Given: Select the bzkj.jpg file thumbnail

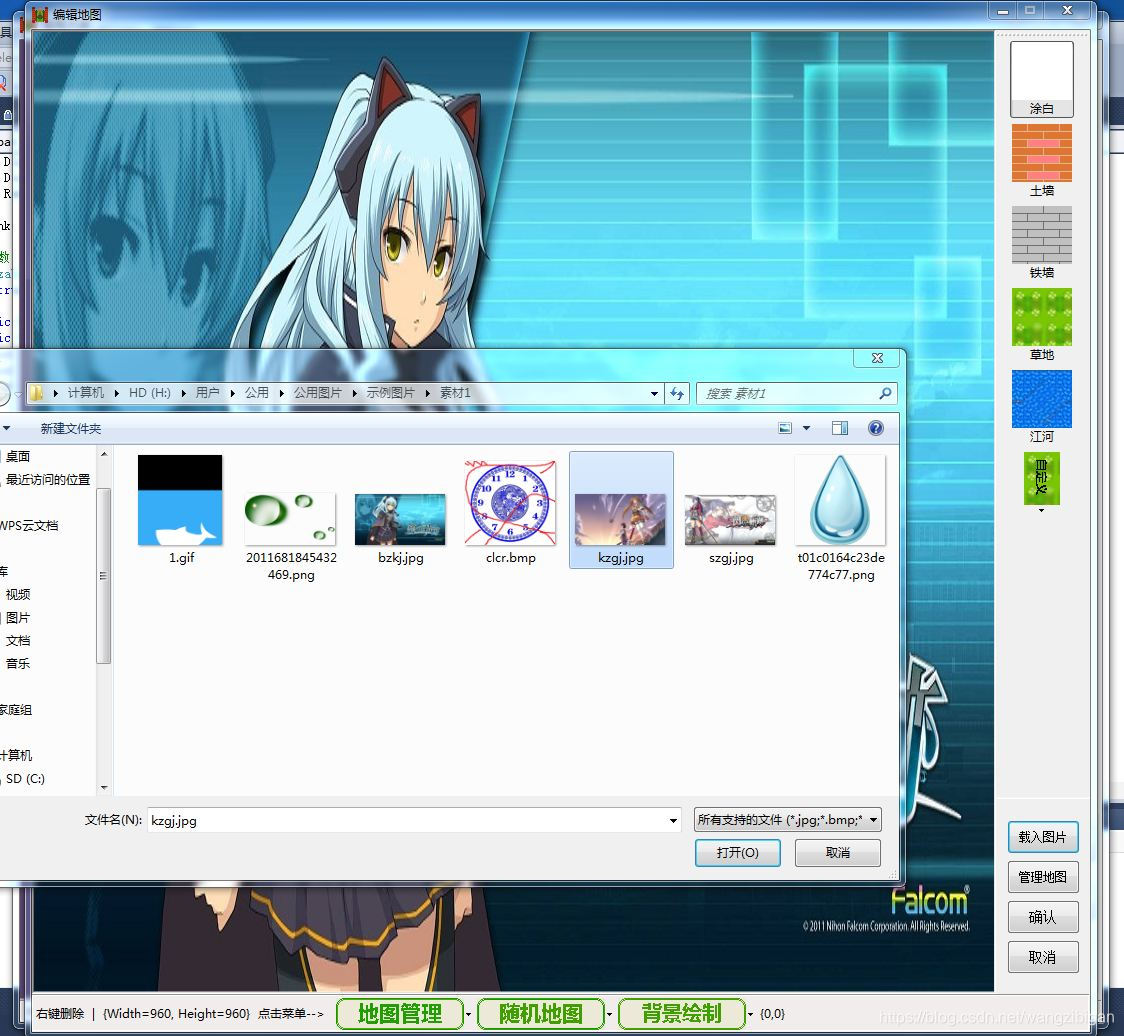Looking at the screenshot, I should [x=400, y=527].
